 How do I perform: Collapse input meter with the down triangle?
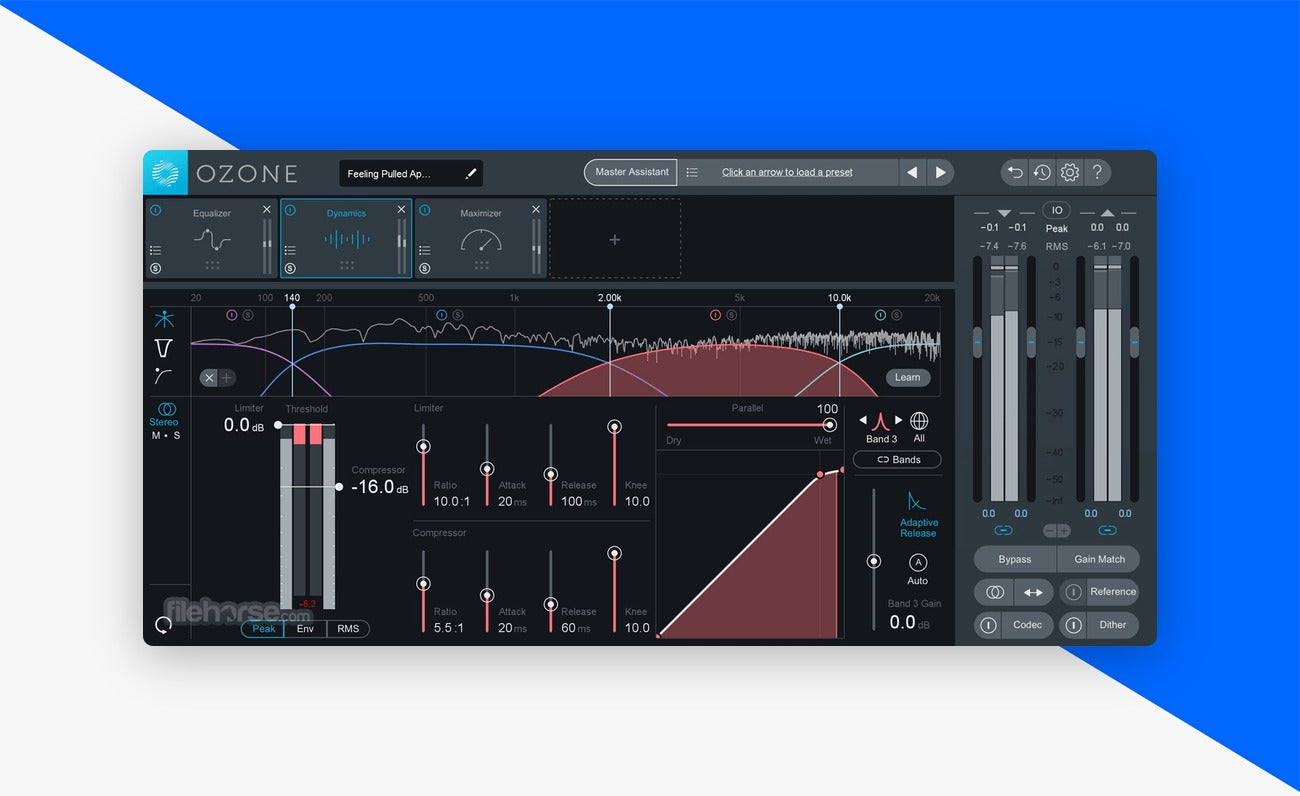pyautogui.click(x=1004, y=213)
